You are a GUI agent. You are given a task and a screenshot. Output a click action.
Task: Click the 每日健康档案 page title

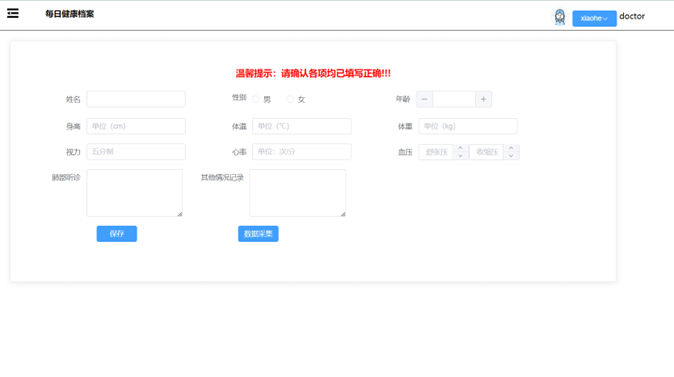point(70,14)
